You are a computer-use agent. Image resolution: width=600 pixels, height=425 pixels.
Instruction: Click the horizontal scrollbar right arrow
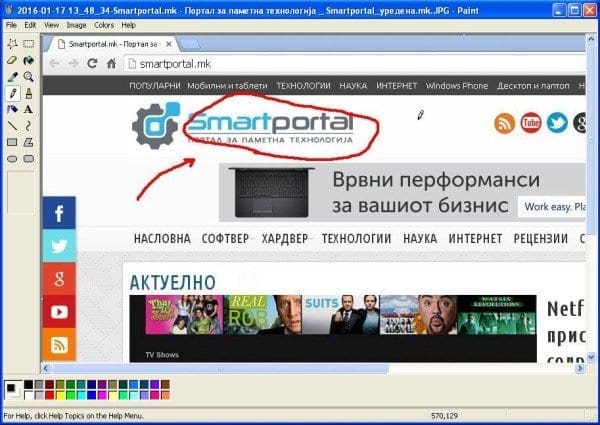click(580, 368)
